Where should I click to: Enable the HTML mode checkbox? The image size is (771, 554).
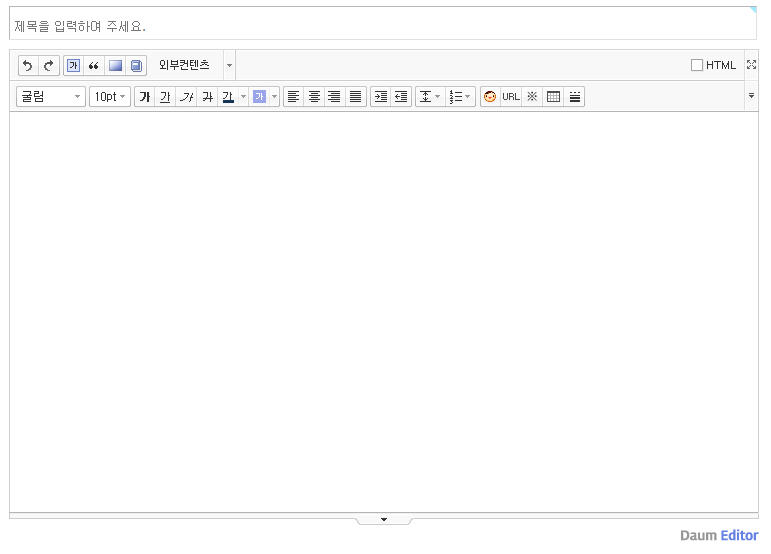click(697, 66)
